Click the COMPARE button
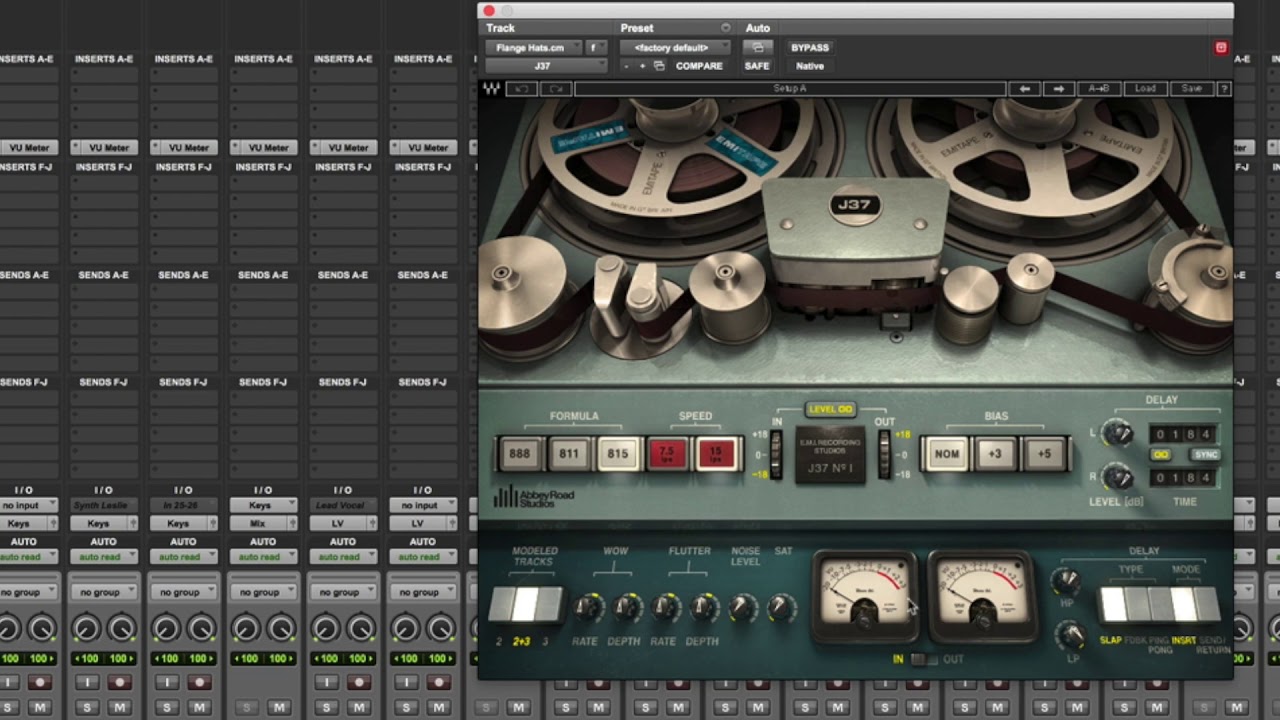The width and height of the screenshot is (1280, 720). pos(699,66)
